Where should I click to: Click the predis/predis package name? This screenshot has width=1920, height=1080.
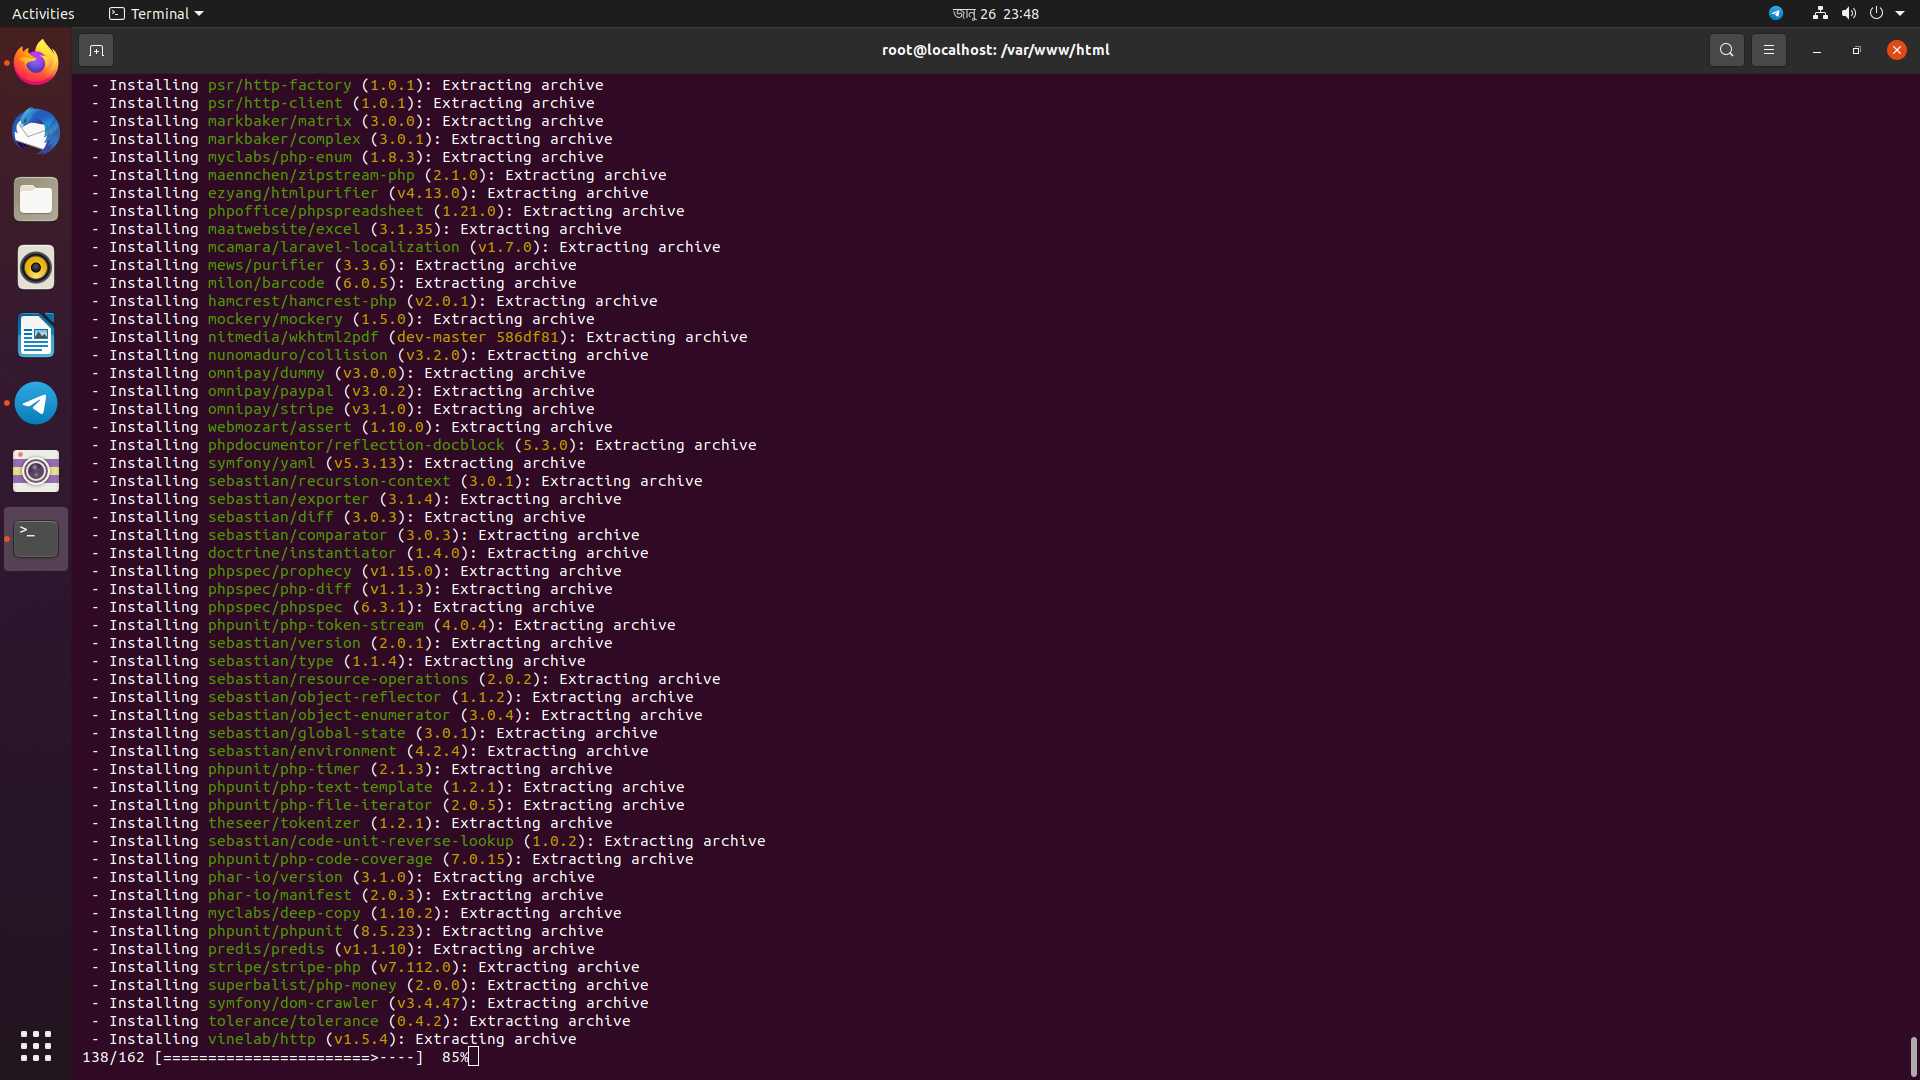[x=266, y=949]
